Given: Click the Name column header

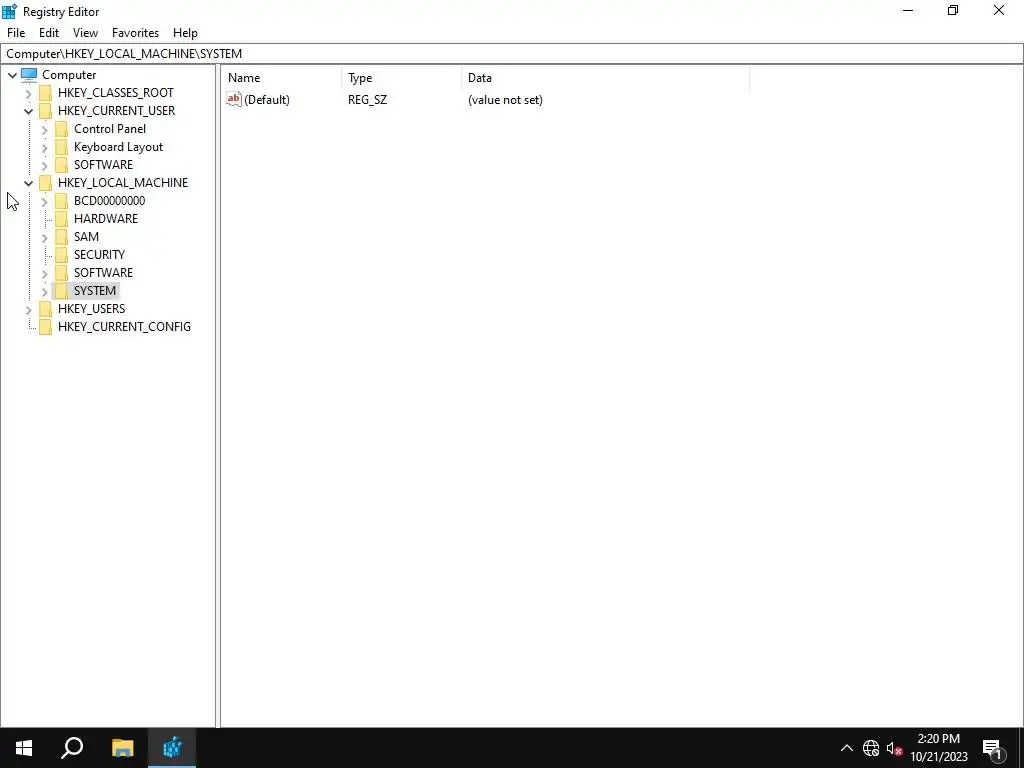Looking at the screenshot, I should click(281, 78).
